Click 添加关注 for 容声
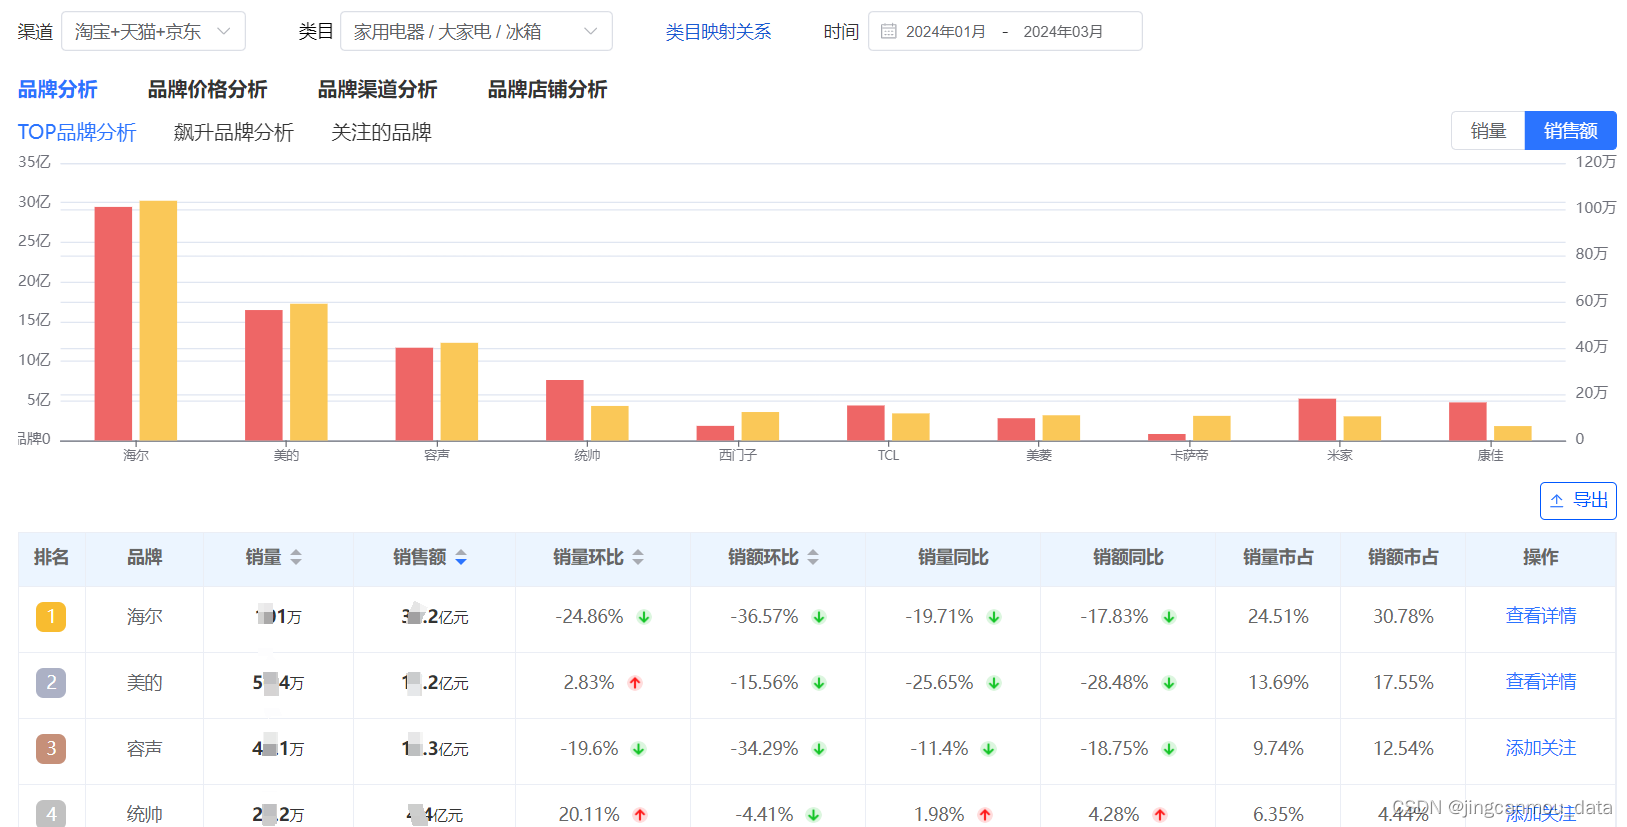 pos(1540,748)
